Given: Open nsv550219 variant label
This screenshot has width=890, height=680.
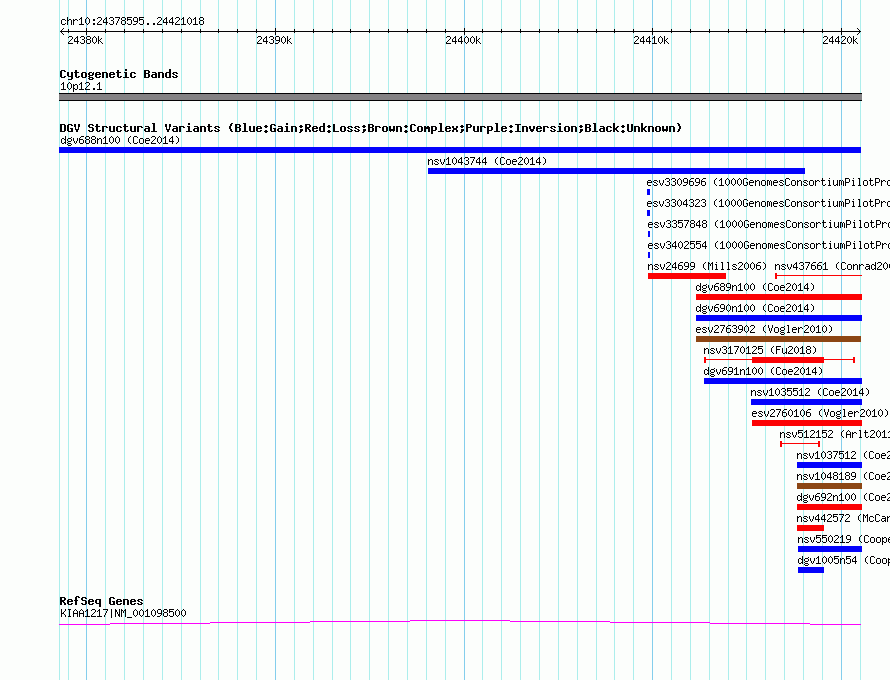Looking at the screenshot, I should point(843,539).
